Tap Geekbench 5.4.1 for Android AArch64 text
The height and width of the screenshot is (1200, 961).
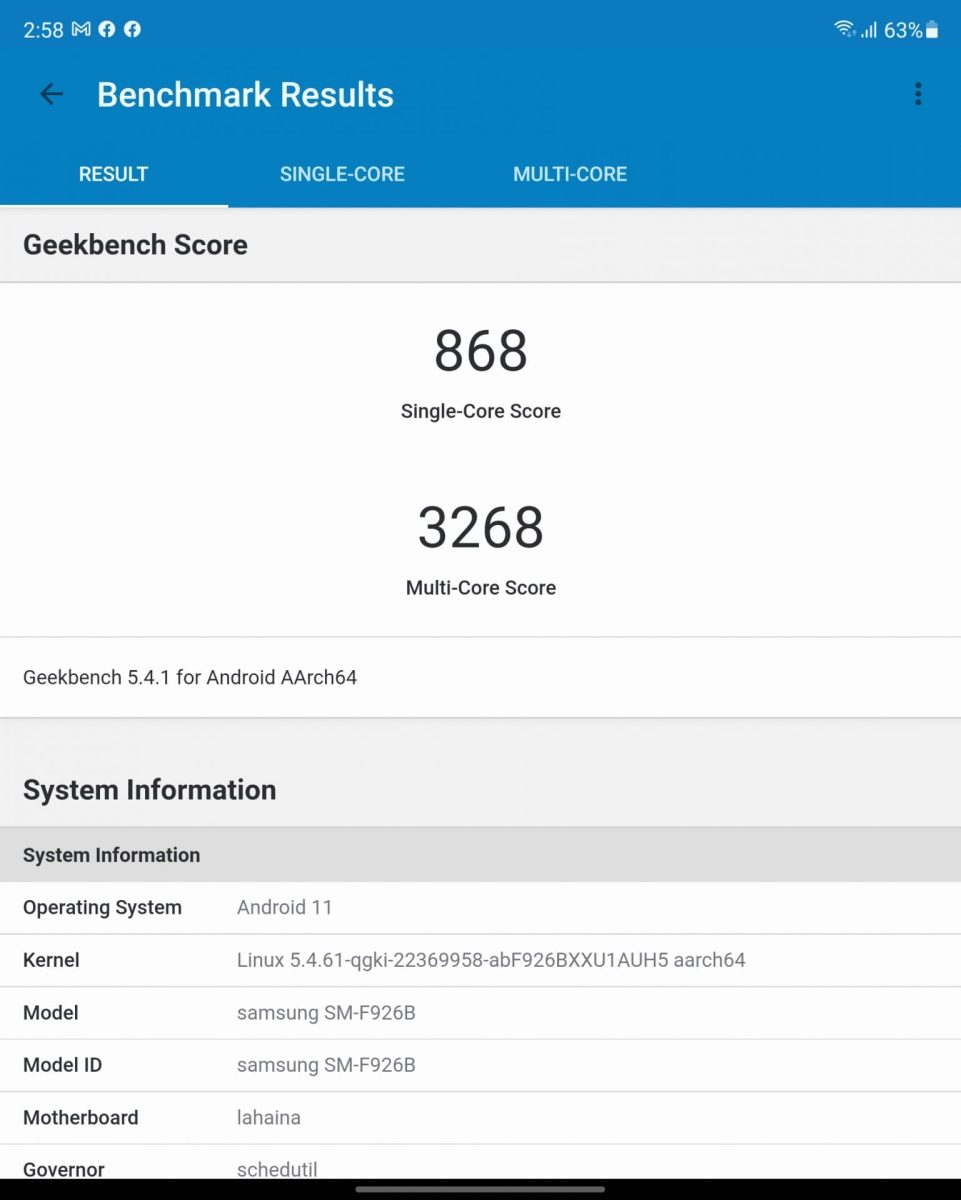(190, 677)
